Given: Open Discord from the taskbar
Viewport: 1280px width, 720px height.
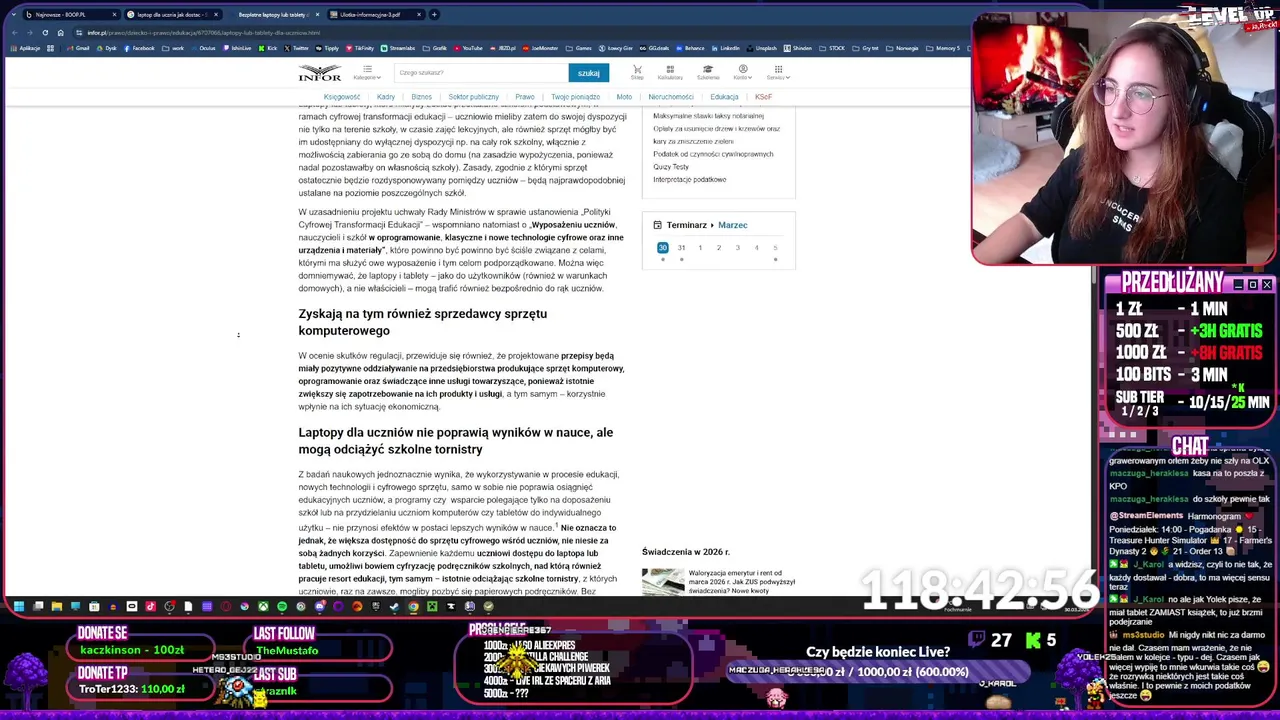Looking at the screenshot, I should click(320, 606).
